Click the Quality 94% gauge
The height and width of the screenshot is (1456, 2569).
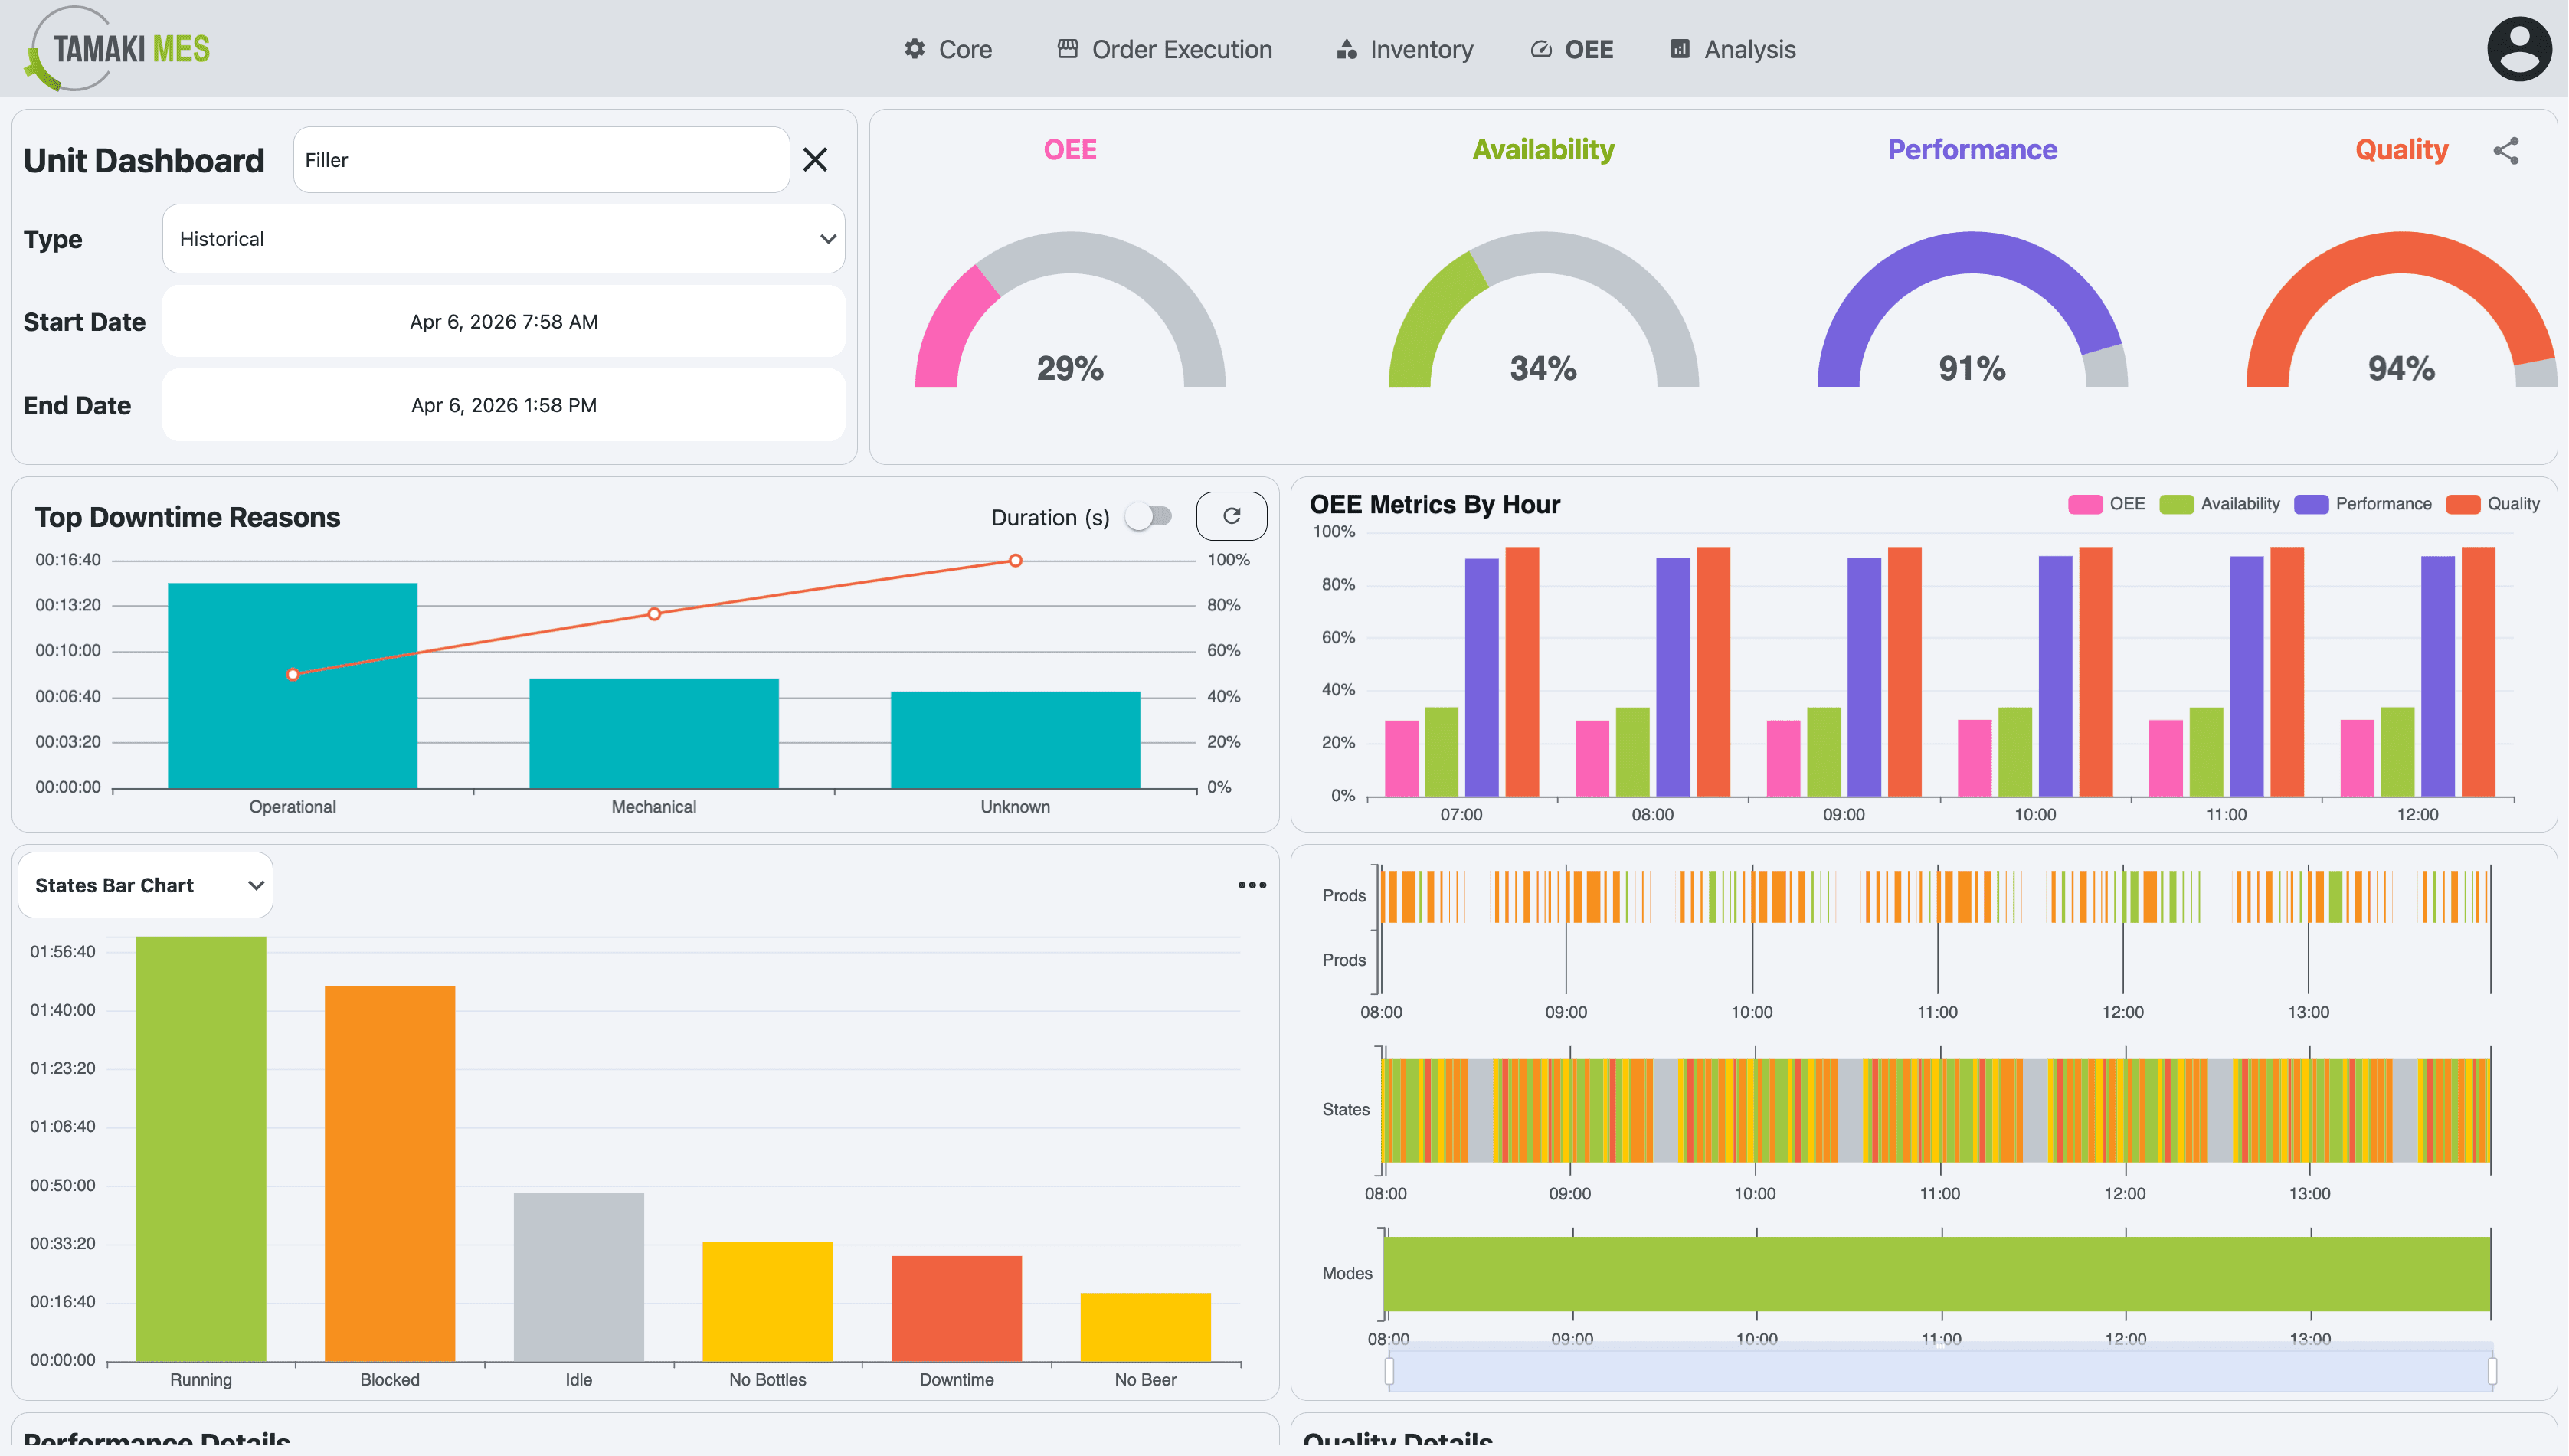pyautogui.click(x=2401, y=310)
